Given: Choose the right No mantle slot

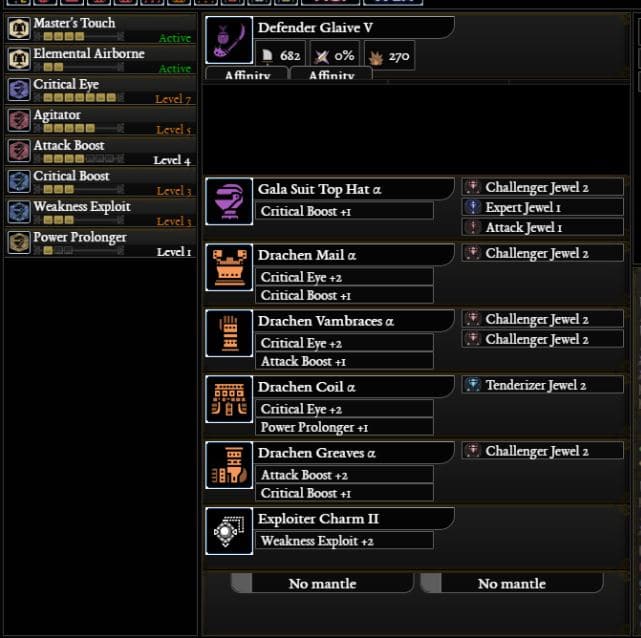Looking at the screenshot, I should 512,583.
